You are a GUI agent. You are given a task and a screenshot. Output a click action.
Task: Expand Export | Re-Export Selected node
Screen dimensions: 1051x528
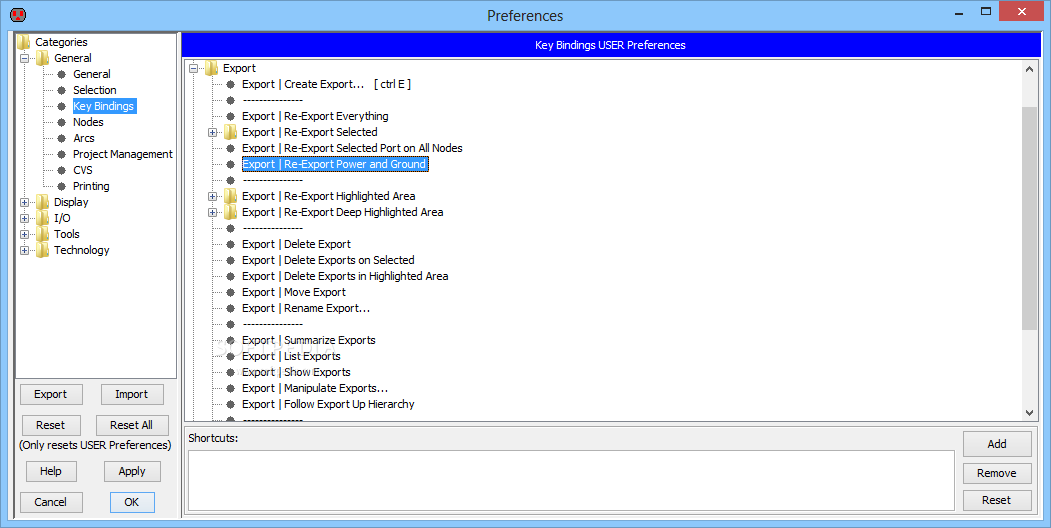tap(212, 133)
